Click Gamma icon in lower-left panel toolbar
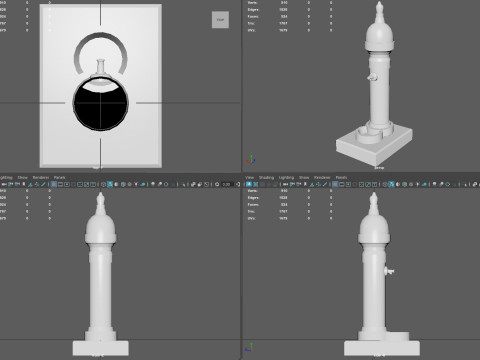This screenshot has width=480, height=360. point(238,184)
